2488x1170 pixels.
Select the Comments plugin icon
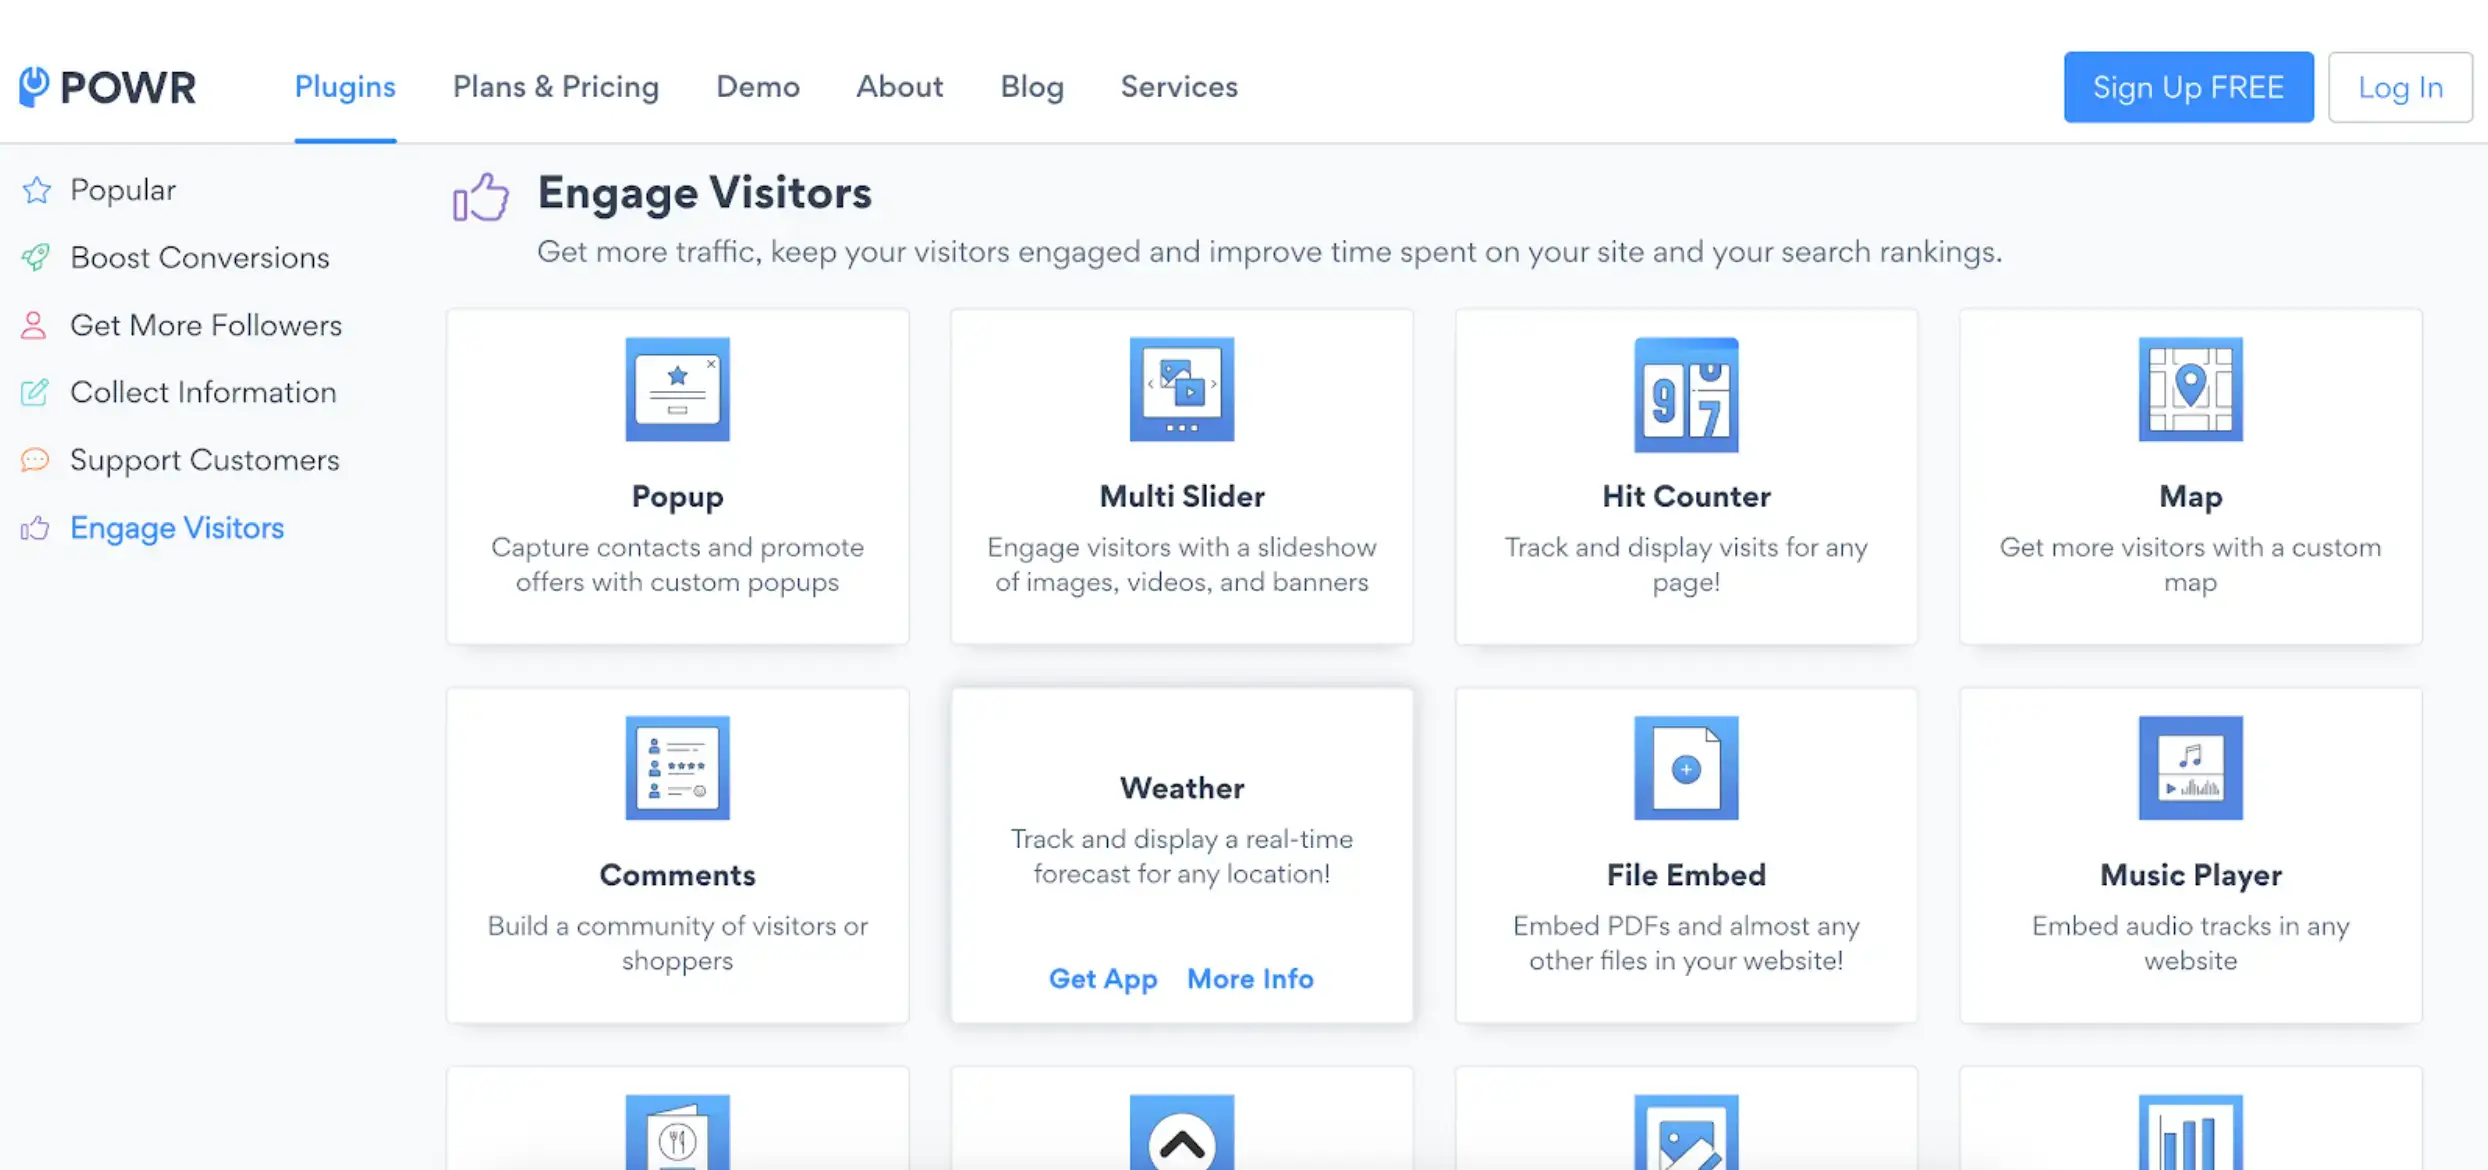pos(677,768)
